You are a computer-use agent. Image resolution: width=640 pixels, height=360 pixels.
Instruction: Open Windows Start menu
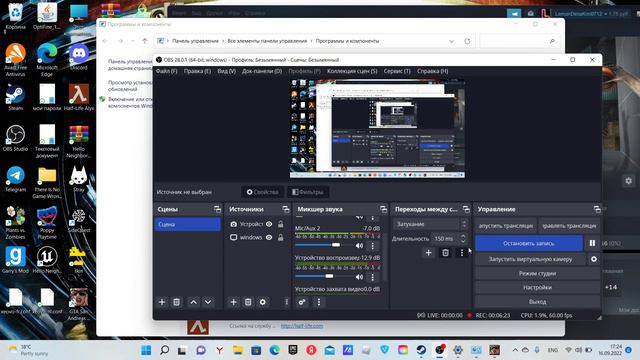pyautogui.click(x=146, y=350)
